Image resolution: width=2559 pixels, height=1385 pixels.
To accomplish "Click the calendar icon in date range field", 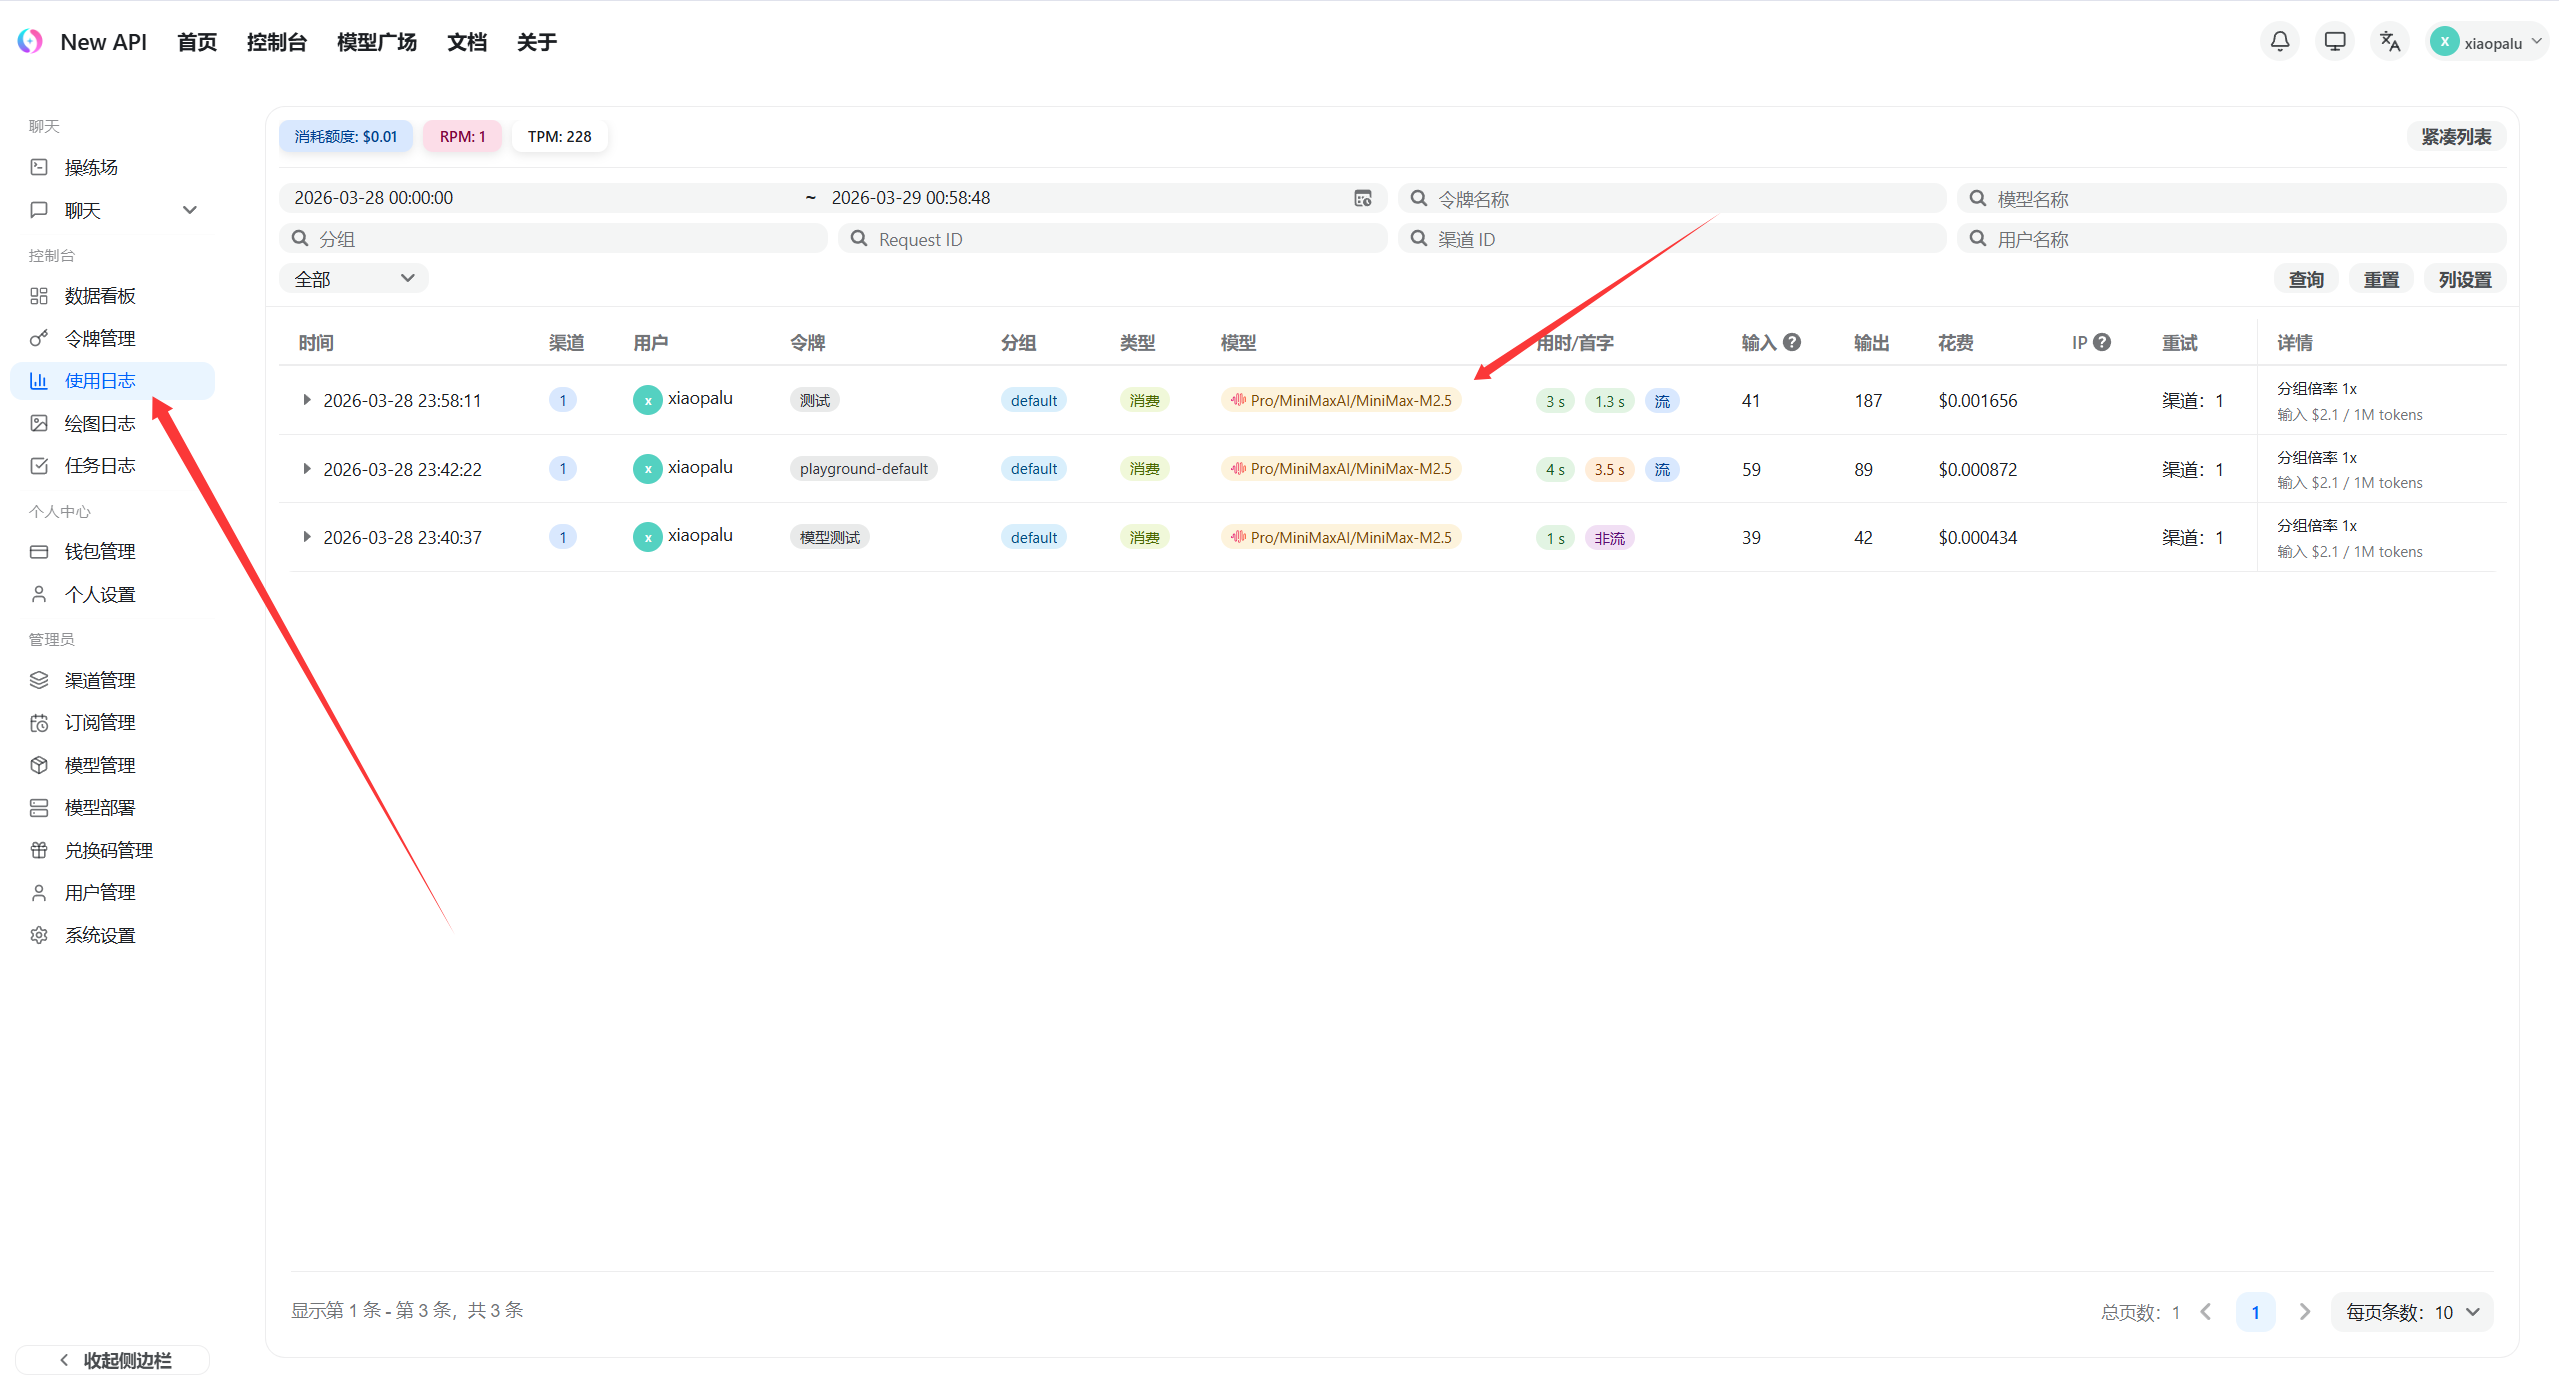I will click(1362, 198).
